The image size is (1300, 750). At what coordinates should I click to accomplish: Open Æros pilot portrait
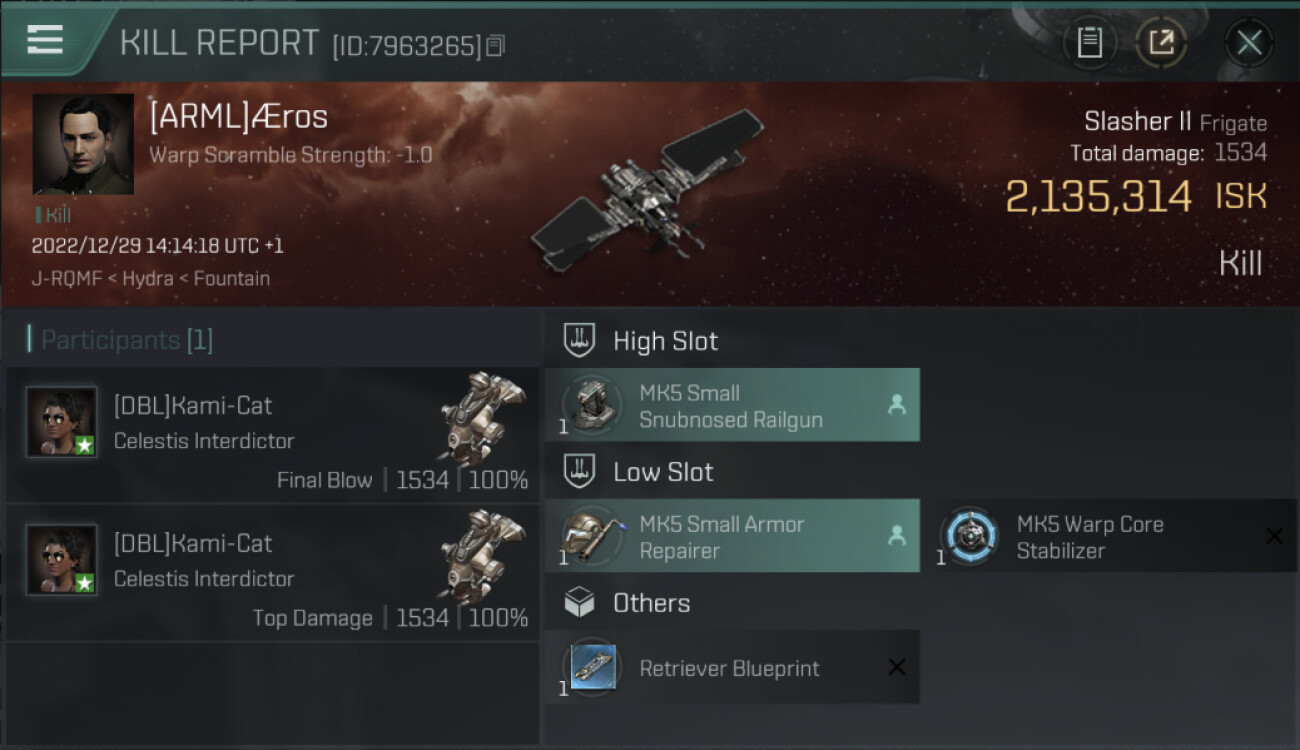pos(83,144)
